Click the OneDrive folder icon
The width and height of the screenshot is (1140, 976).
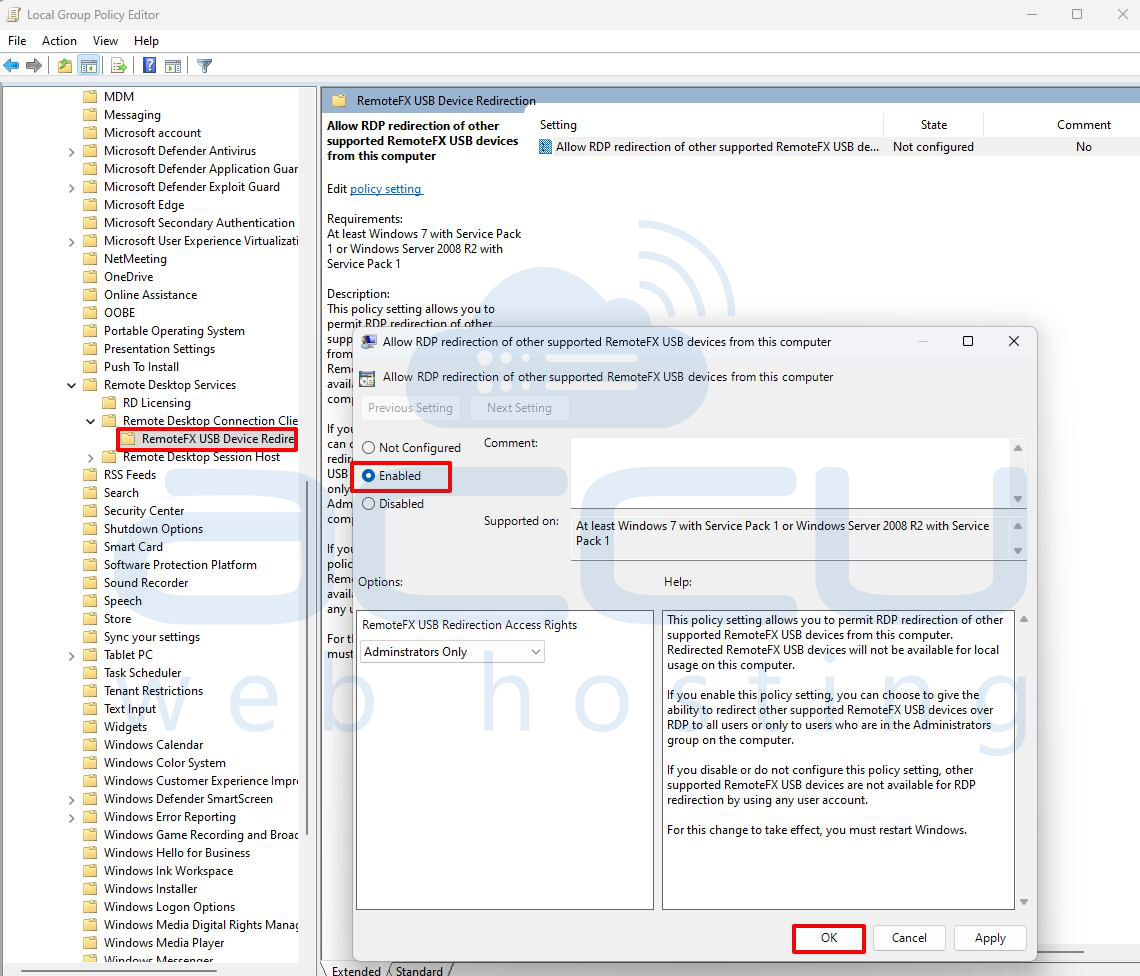(x=90, y=277)
